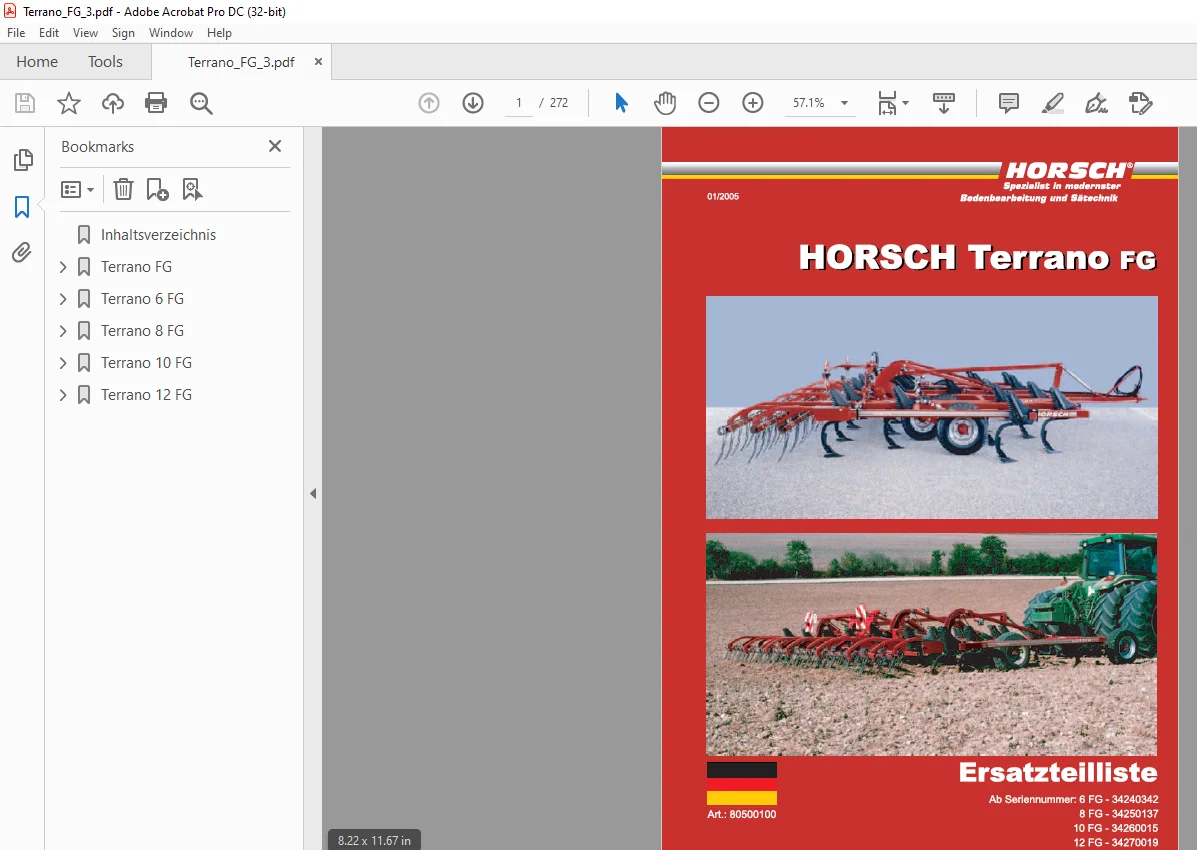Open the Attachments paperclip panel

click(x=22, y=253)
